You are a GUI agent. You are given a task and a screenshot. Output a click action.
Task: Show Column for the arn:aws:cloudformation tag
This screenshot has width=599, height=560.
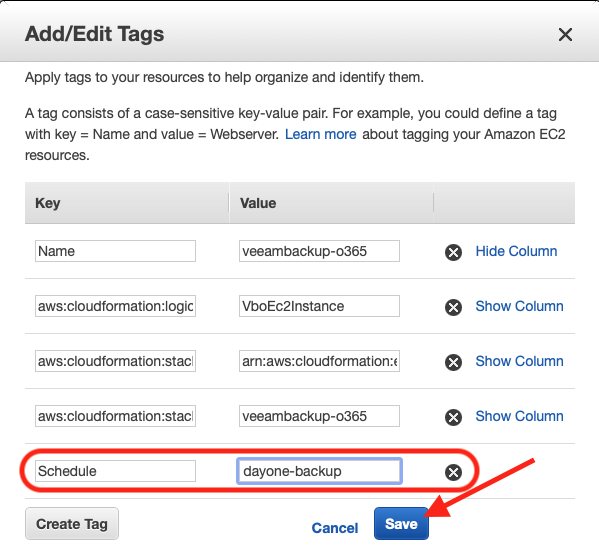tap(520, 361)
